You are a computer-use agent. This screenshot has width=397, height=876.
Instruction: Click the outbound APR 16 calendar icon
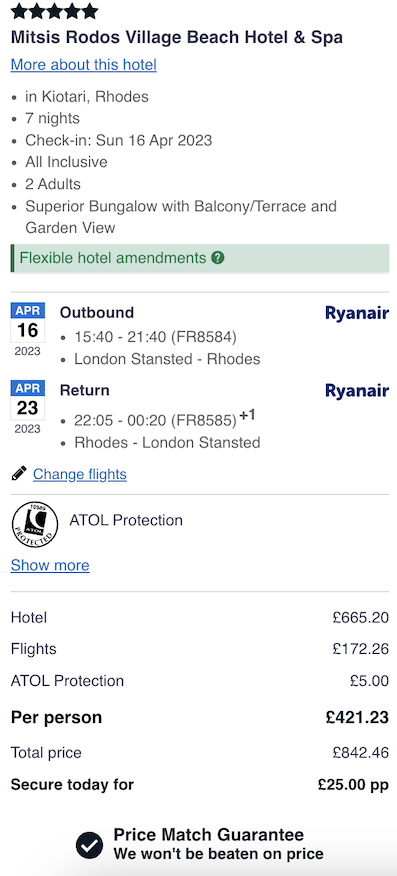pos(27,330)
